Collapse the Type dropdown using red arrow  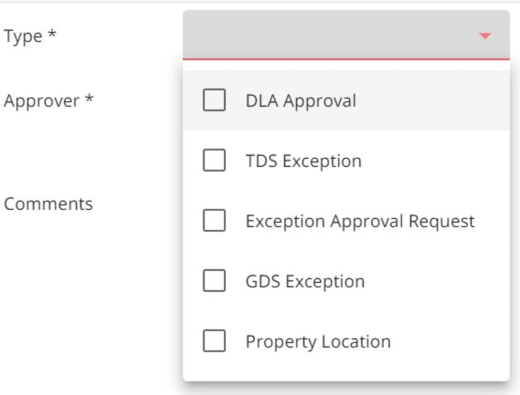click(x=485, y=36)
